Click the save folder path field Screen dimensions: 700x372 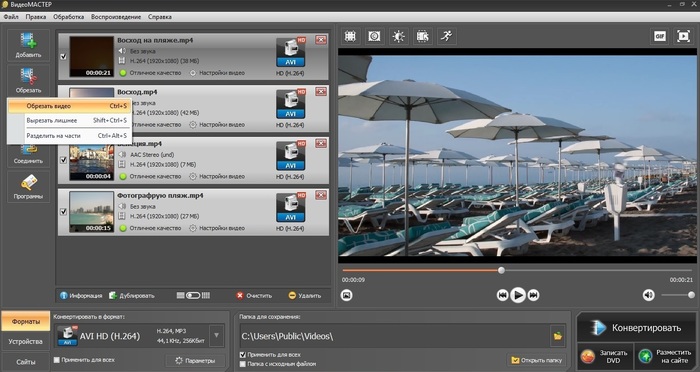[x=395, y=336]
